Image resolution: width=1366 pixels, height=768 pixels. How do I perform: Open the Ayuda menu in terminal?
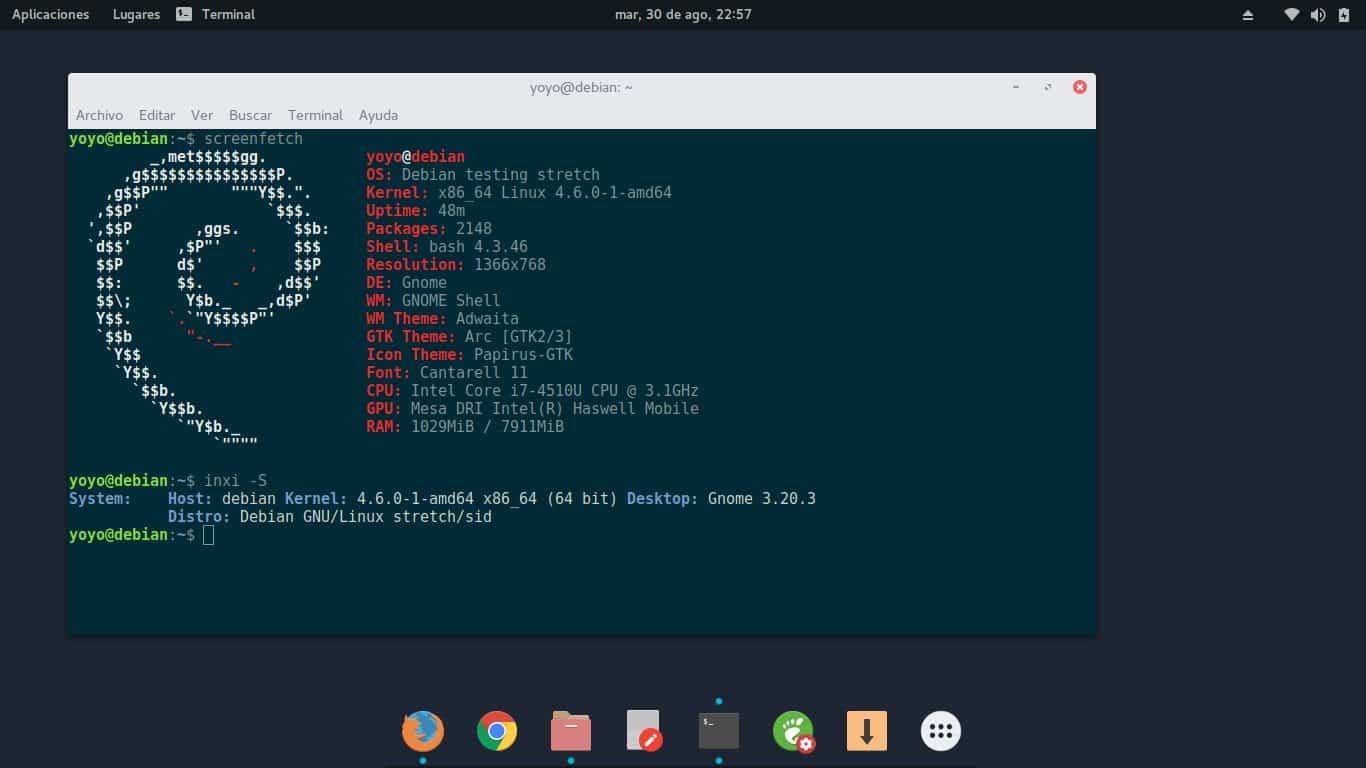tap(378, 115)
